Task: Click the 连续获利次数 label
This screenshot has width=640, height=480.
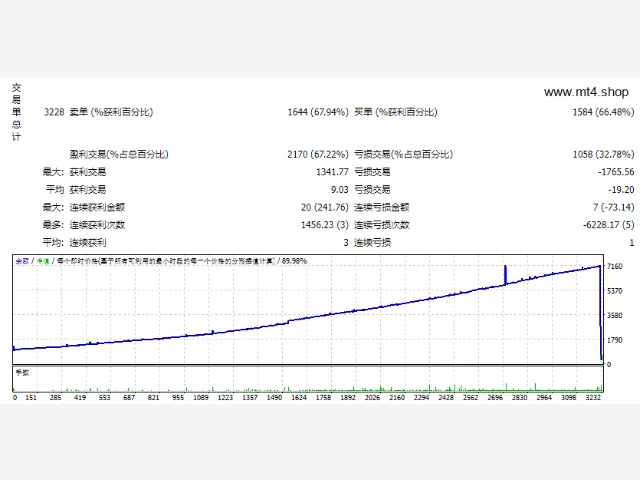Action: 97,225
